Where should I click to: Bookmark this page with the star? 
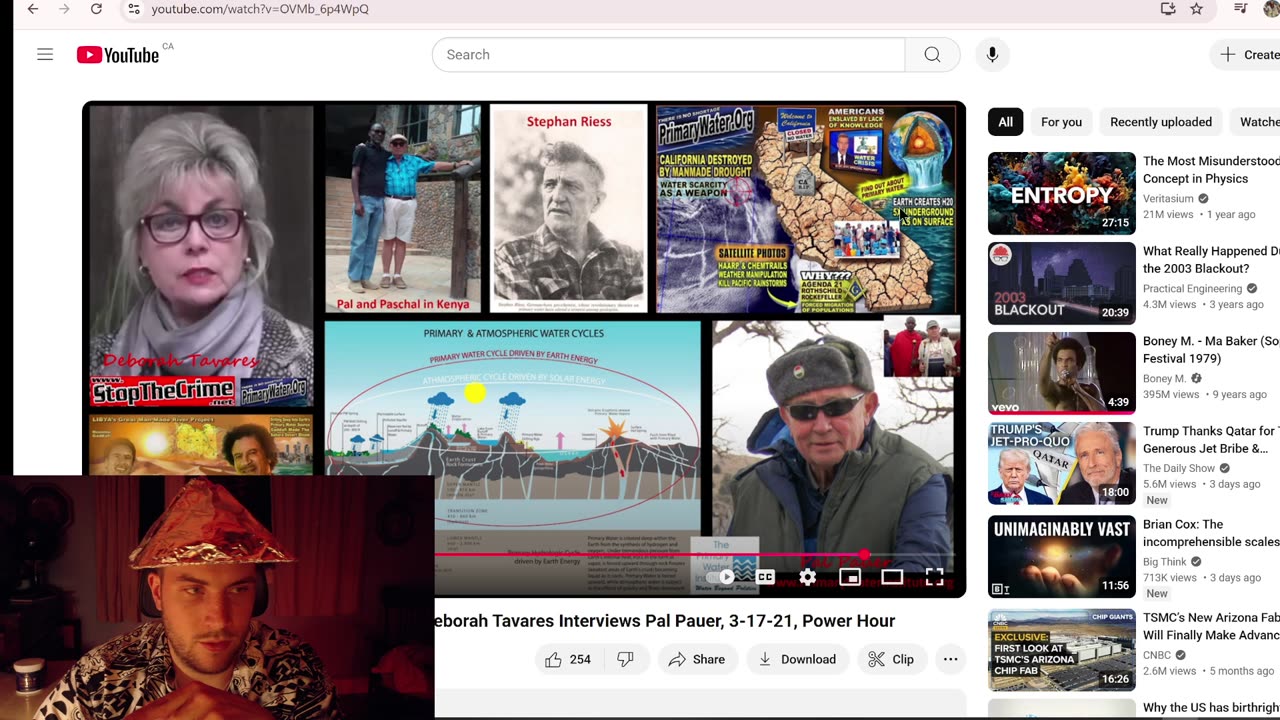point(1197,9)
